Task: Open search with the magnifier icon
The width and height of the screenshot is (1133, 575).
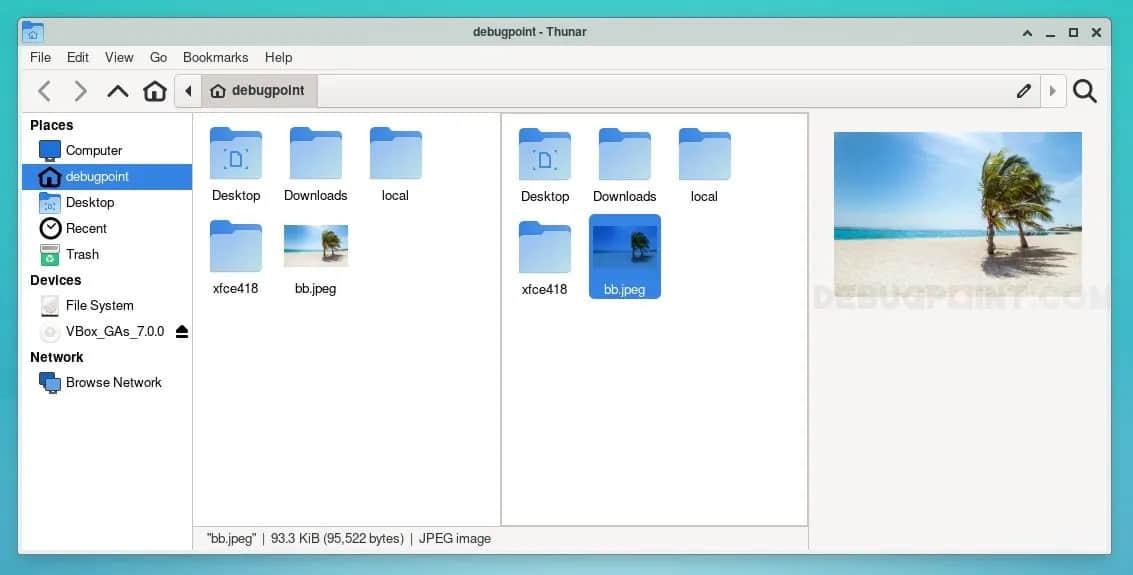Action: 1085,91
